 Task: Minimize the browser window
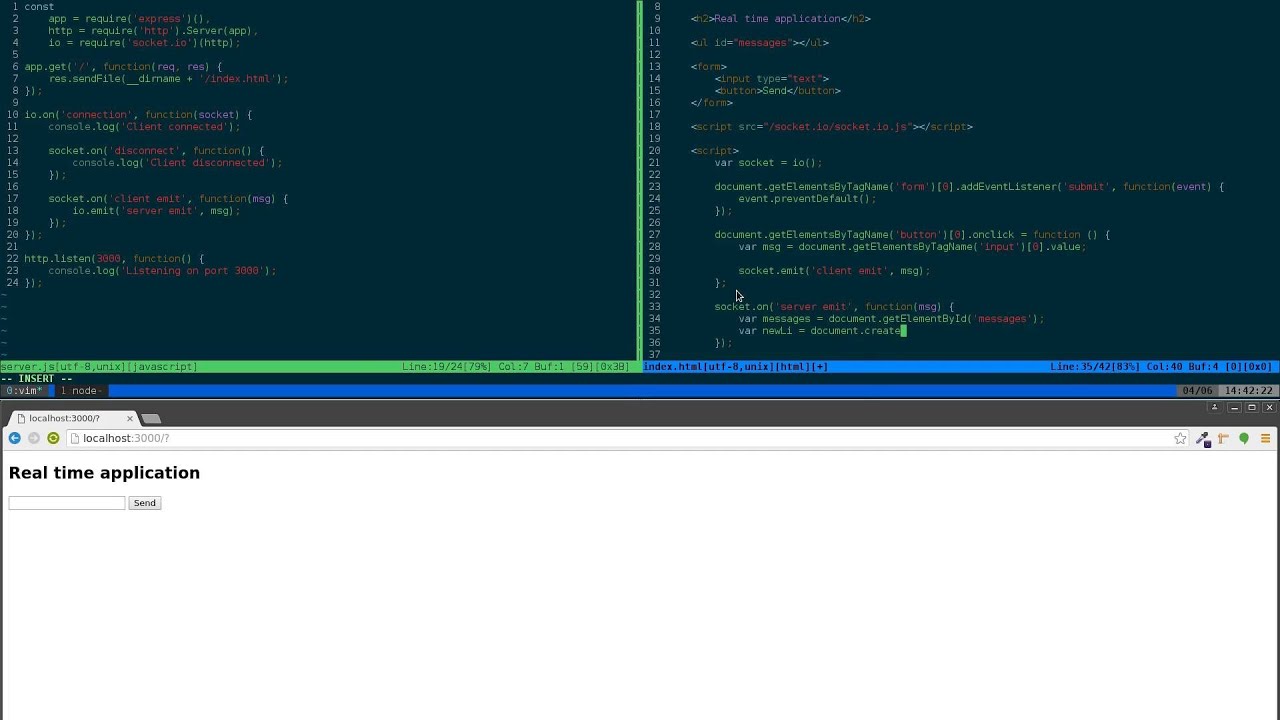1234,407
